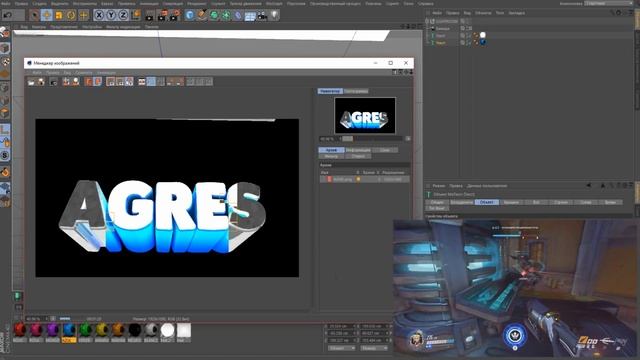Activate the Scale tool in main toolbar
The width and height of the screenshot is (640, 360).
[59, 15]
